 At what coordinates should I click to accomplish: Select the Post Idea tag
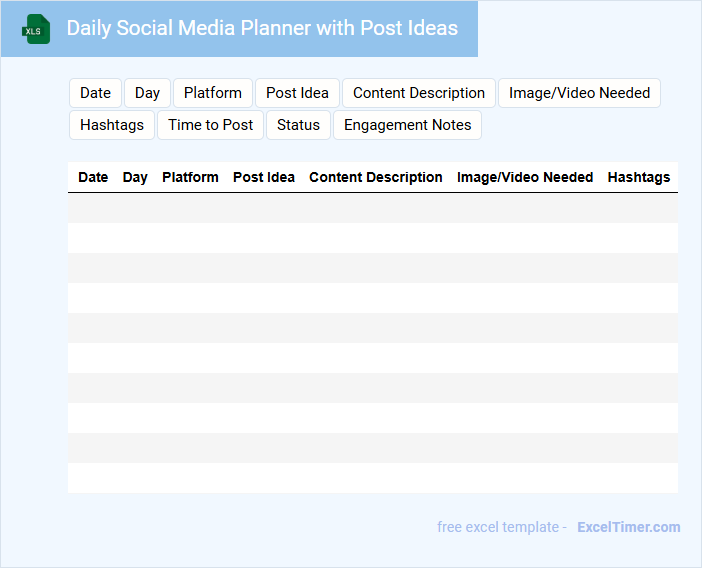297,93
